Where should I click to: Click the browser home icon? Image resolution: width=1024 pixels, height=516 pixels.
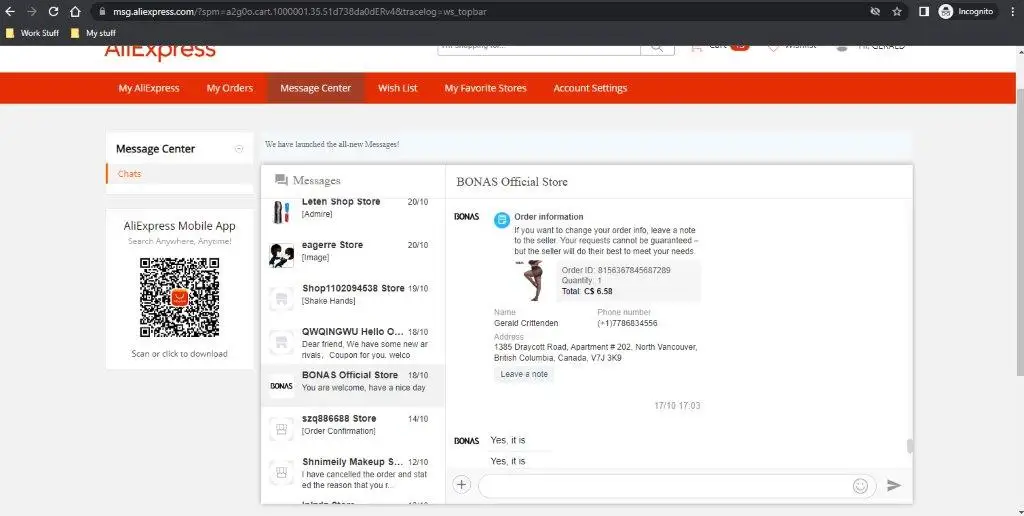pos(76,12)
